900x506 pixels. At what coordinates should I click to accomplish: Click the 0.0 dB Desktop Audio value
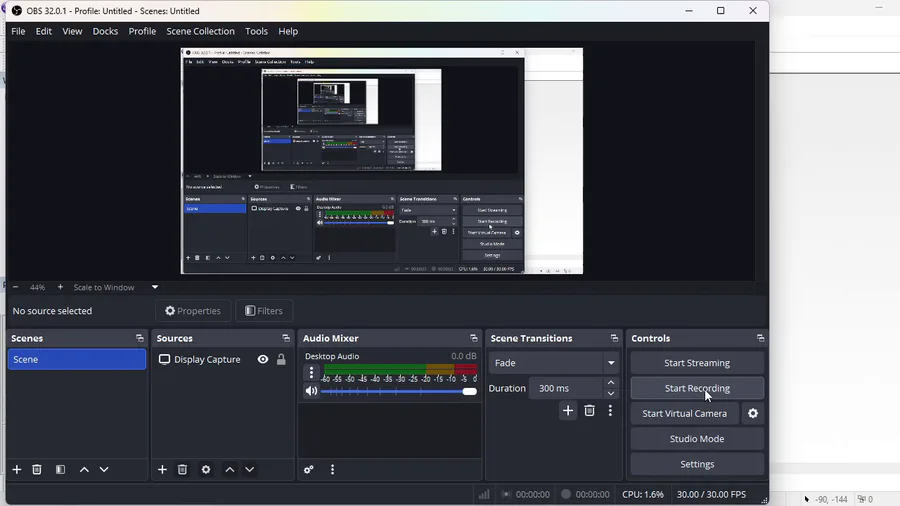[464, 356]
